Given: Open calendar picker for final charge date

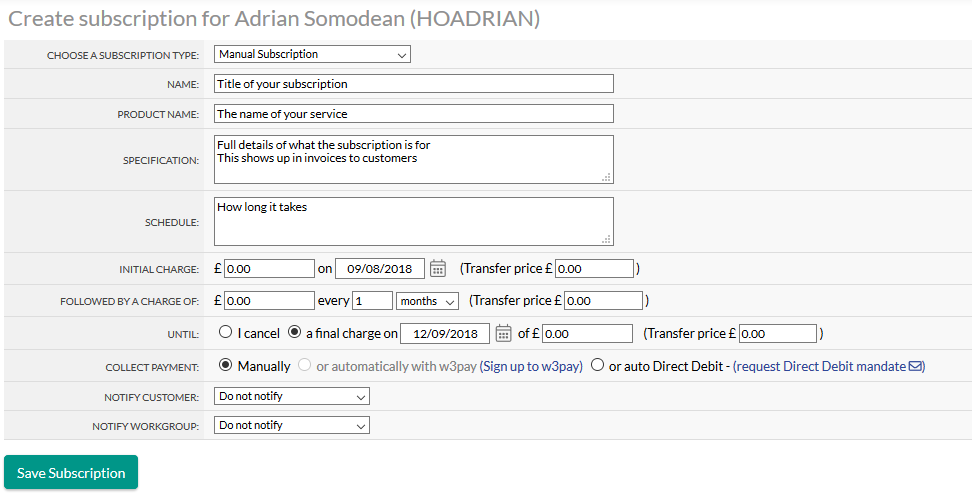Looking at the screenshot, I should coord(503,333).
